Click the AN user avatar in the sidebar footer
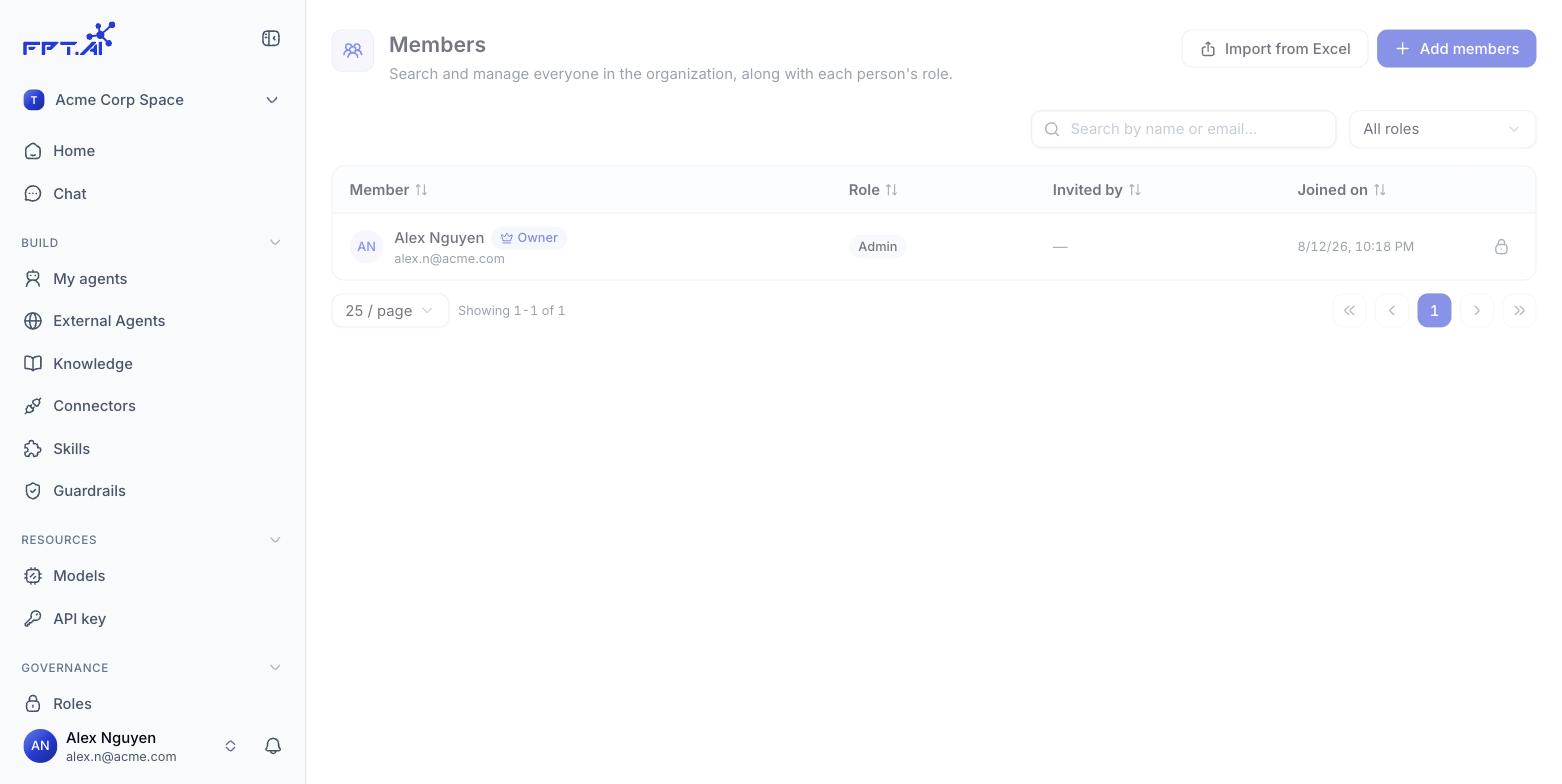 pos(40,746)
